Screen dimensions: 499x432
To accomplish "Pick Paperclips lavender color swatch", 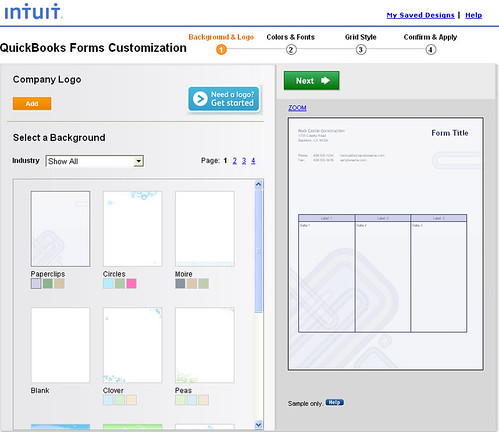I will (36, 284).
